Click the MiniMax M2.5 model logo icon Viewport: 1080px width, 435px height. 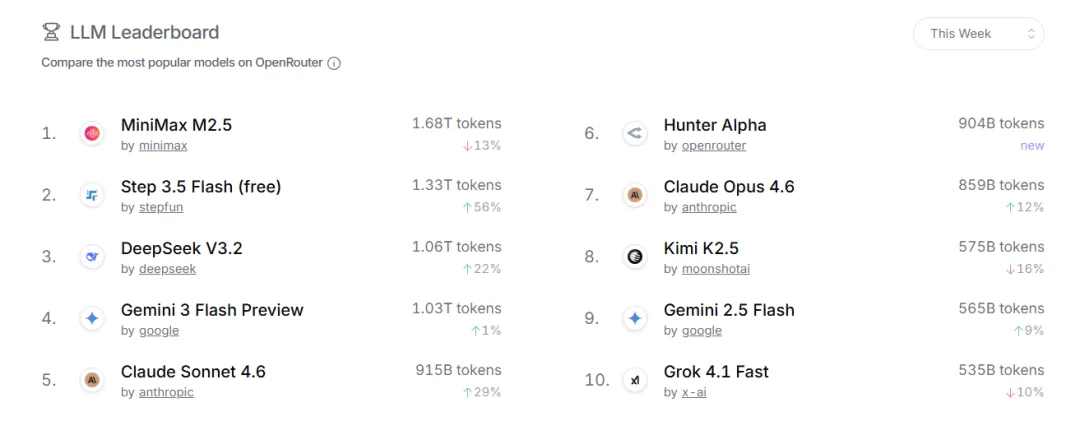point(92,133)
